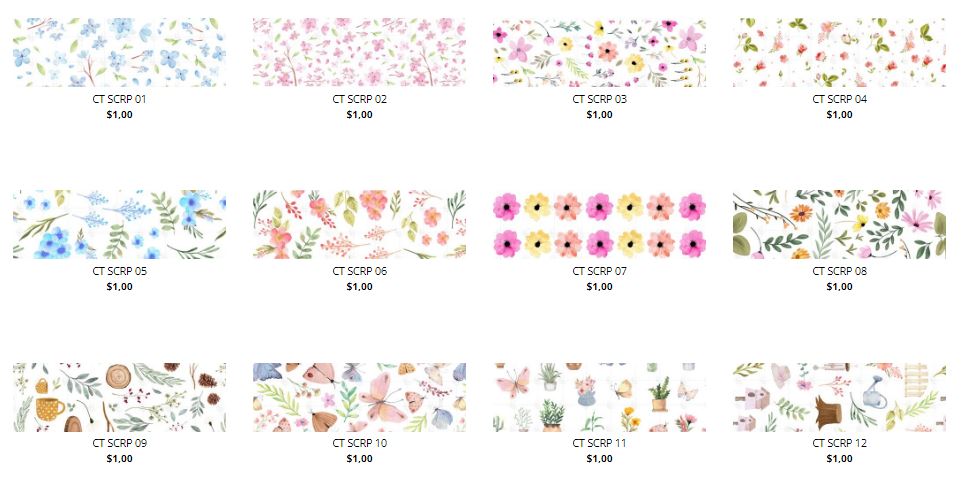The image size is (977, 490).
Task: Select the CT SCRP 02 pink blossom pattern image
Action: pos(360,52)
